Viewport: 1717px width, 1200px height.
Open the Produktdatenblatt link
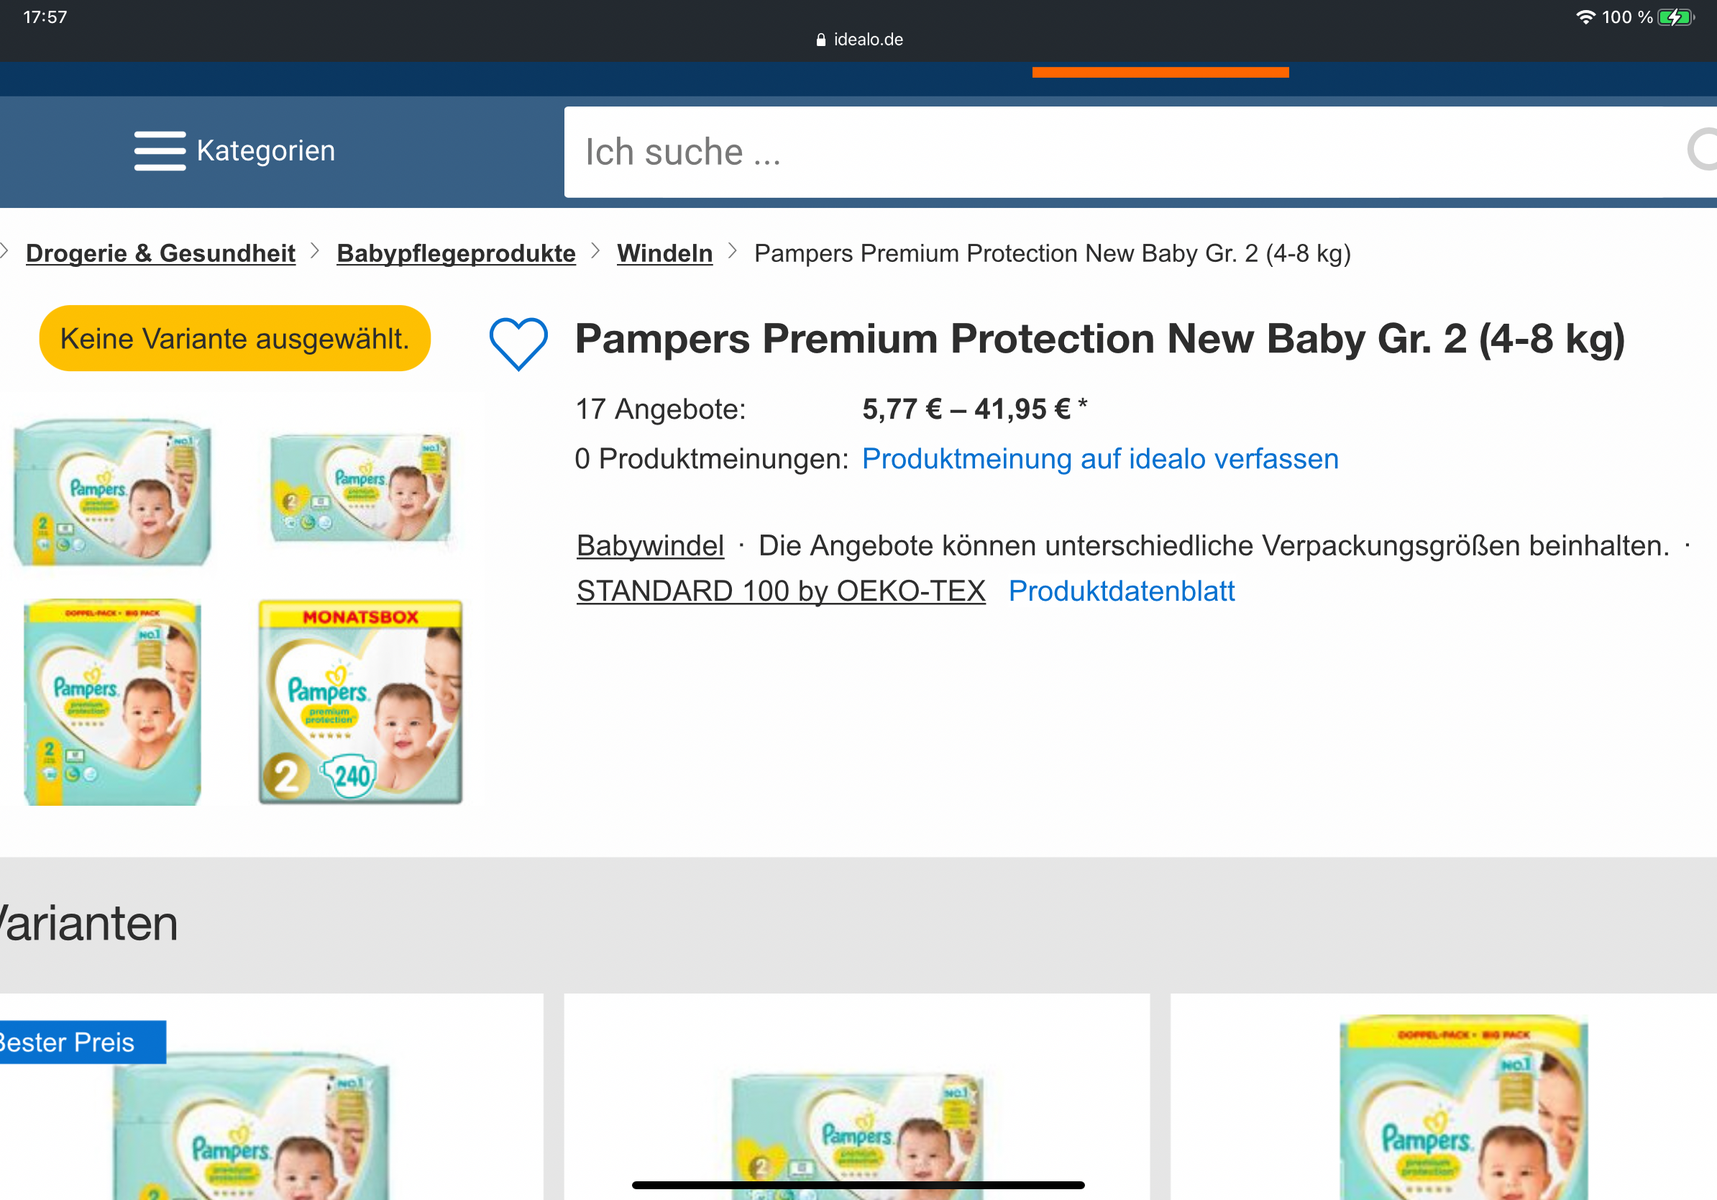(x=1121, y=592)
